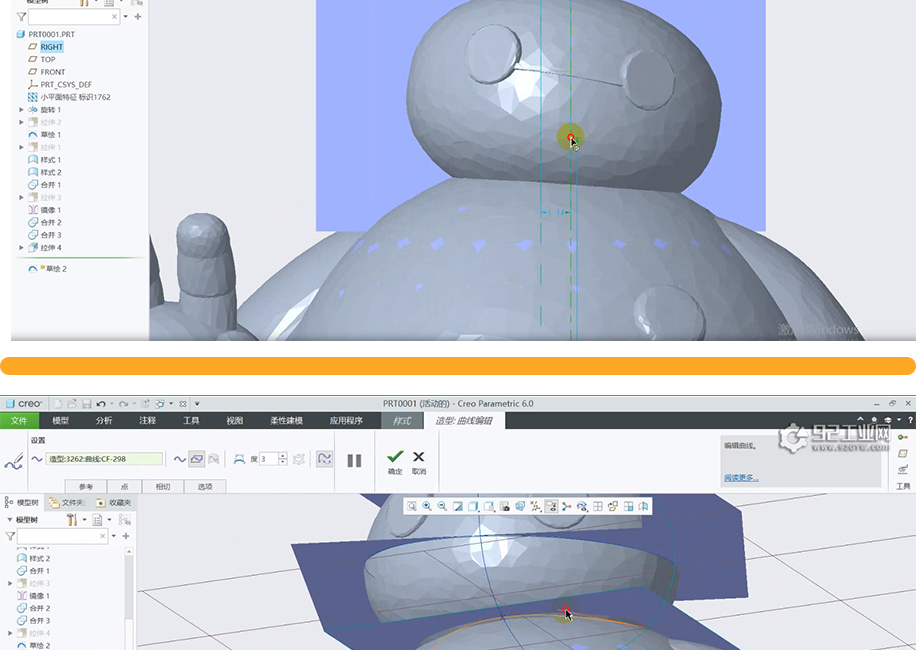Click the Regenerate icon in quick access
The image size is (916, 650).
click(145, 404)
